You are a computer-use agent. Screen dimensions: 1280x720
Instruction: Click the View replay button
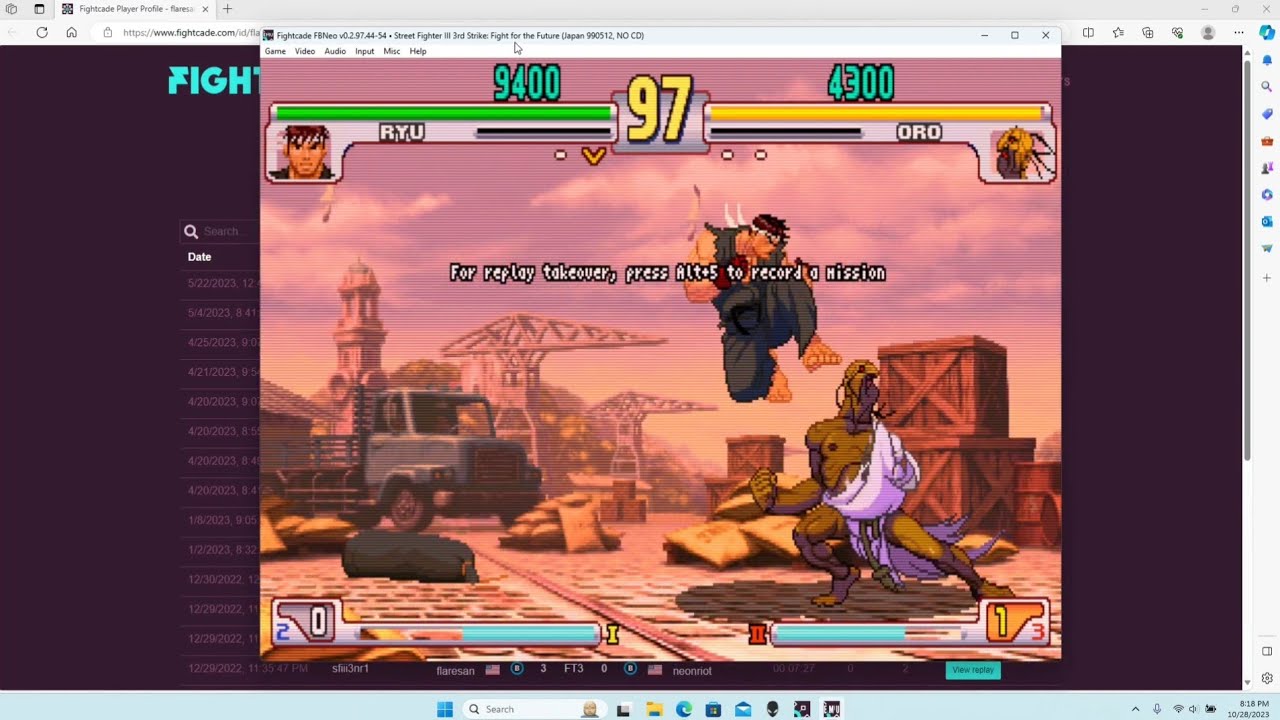[x=973, y=670]
